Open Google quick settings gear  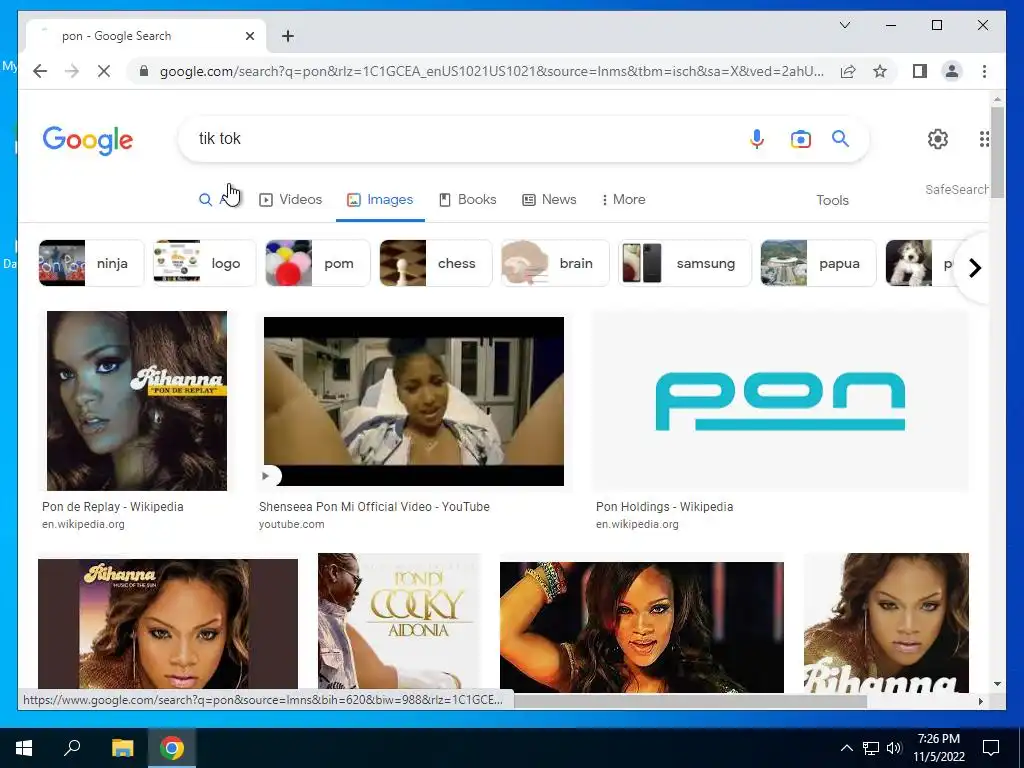click(x=938, y=139)
